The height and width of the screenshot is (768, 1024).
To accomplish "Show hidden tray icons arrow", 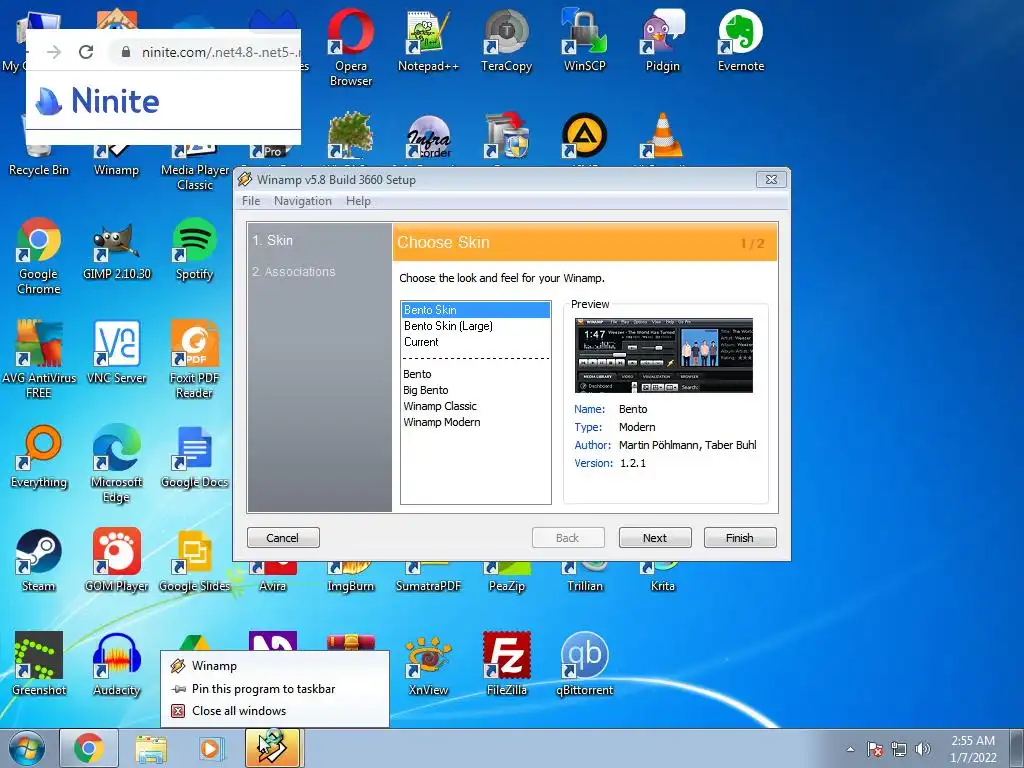I will 850,749.
